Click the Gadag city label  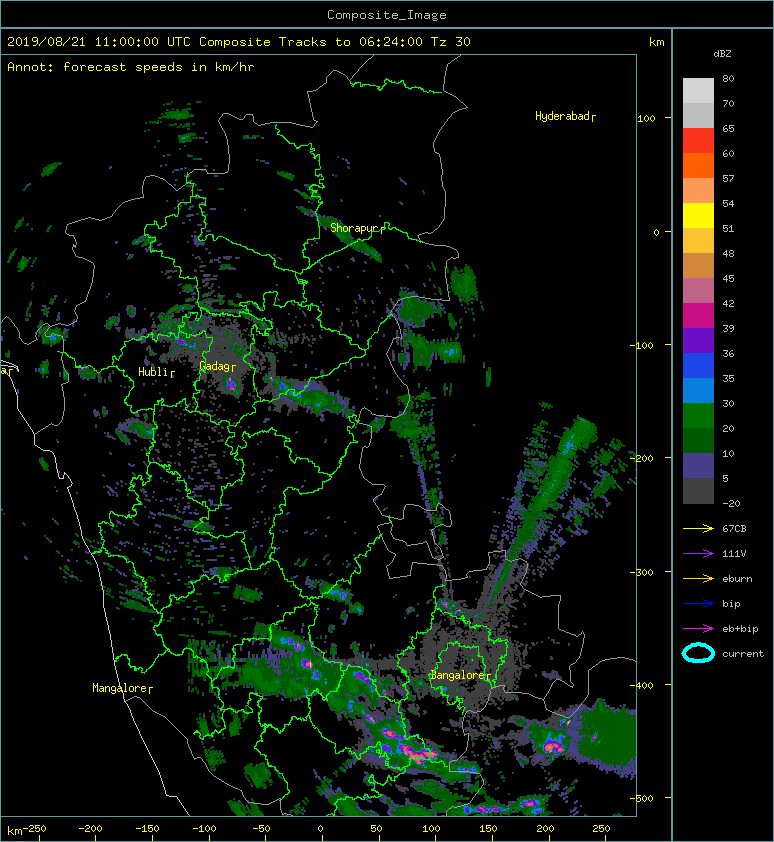[x=214, y=366]
